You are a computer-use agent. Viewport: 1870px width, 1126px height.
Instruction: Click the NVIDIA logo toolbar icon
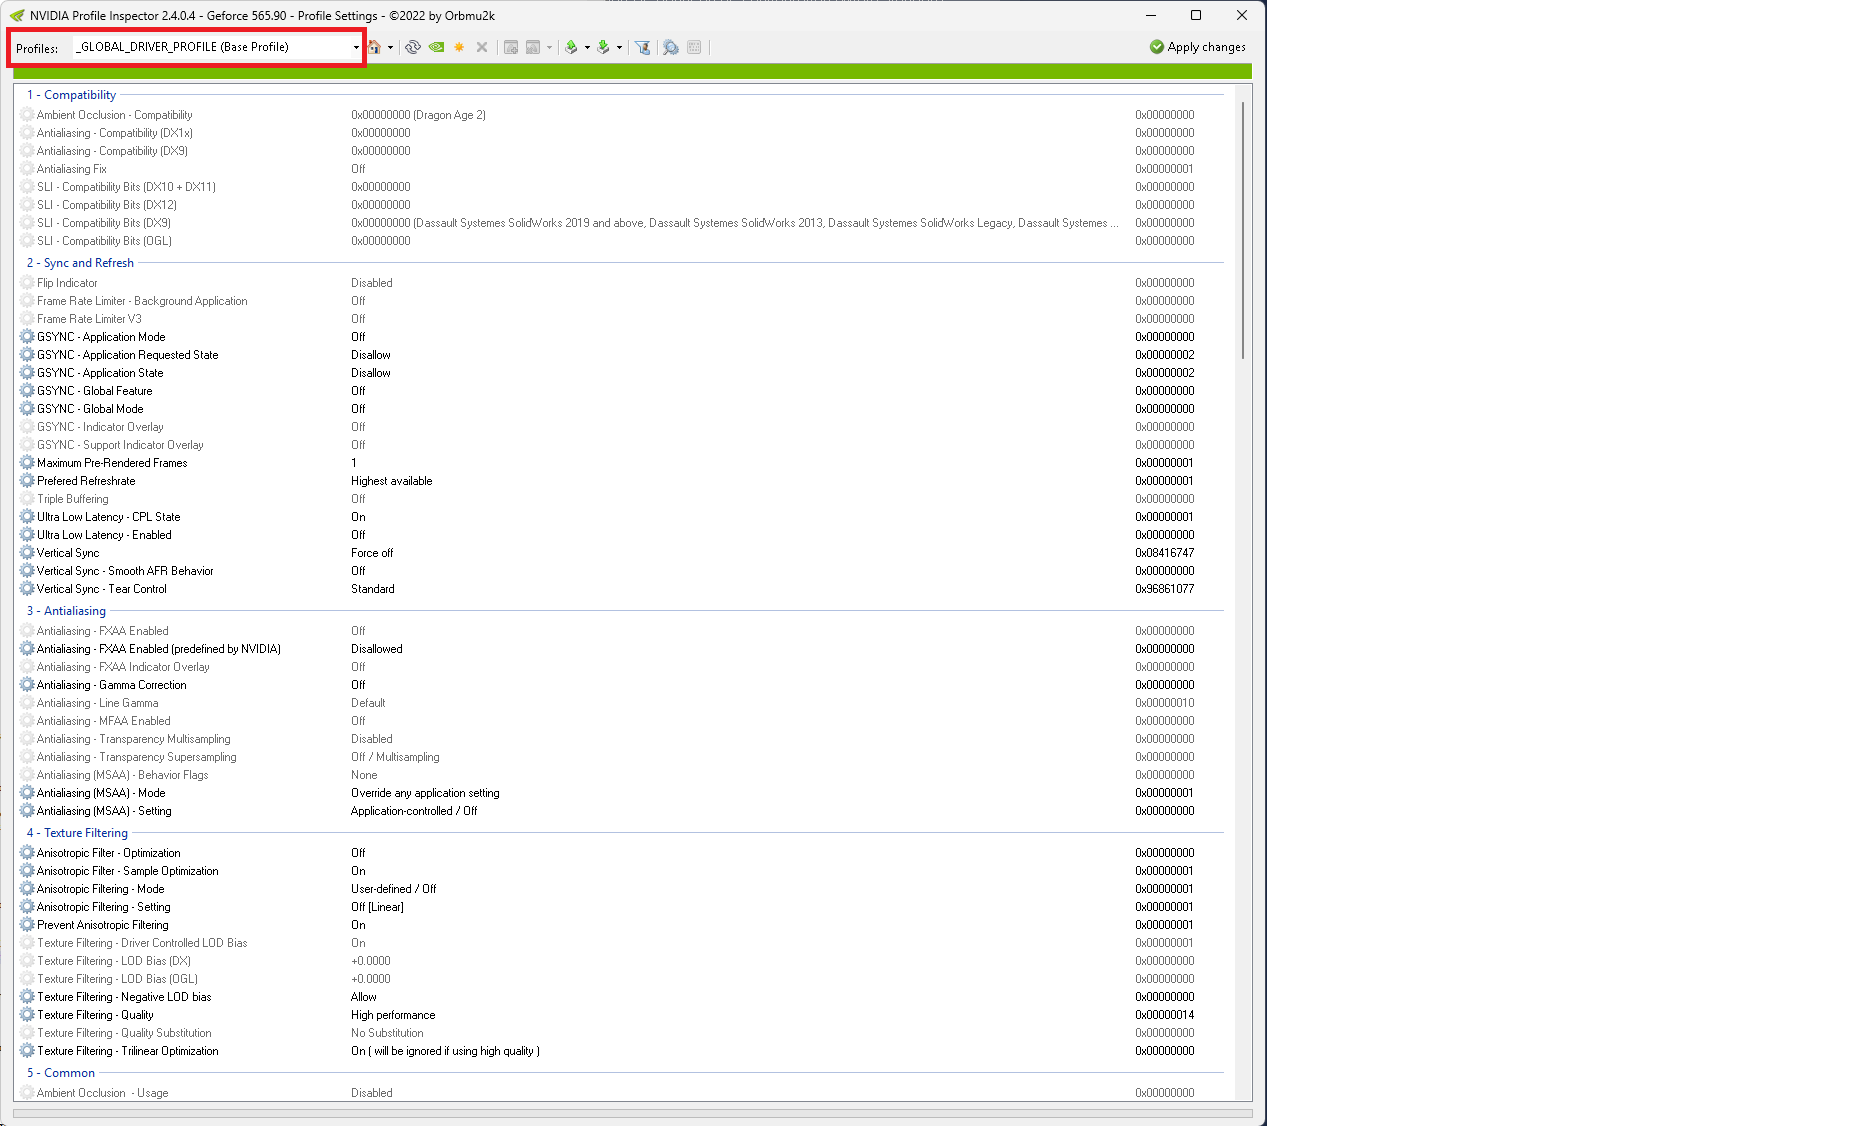436,47
